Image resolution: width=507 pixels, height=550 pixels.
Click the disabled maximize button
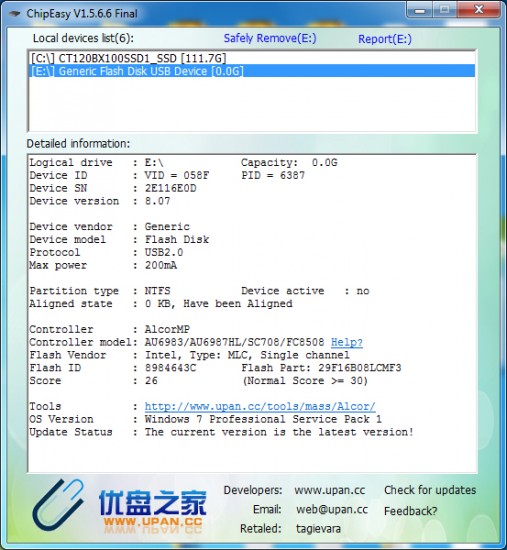click(x=445, y=10)
